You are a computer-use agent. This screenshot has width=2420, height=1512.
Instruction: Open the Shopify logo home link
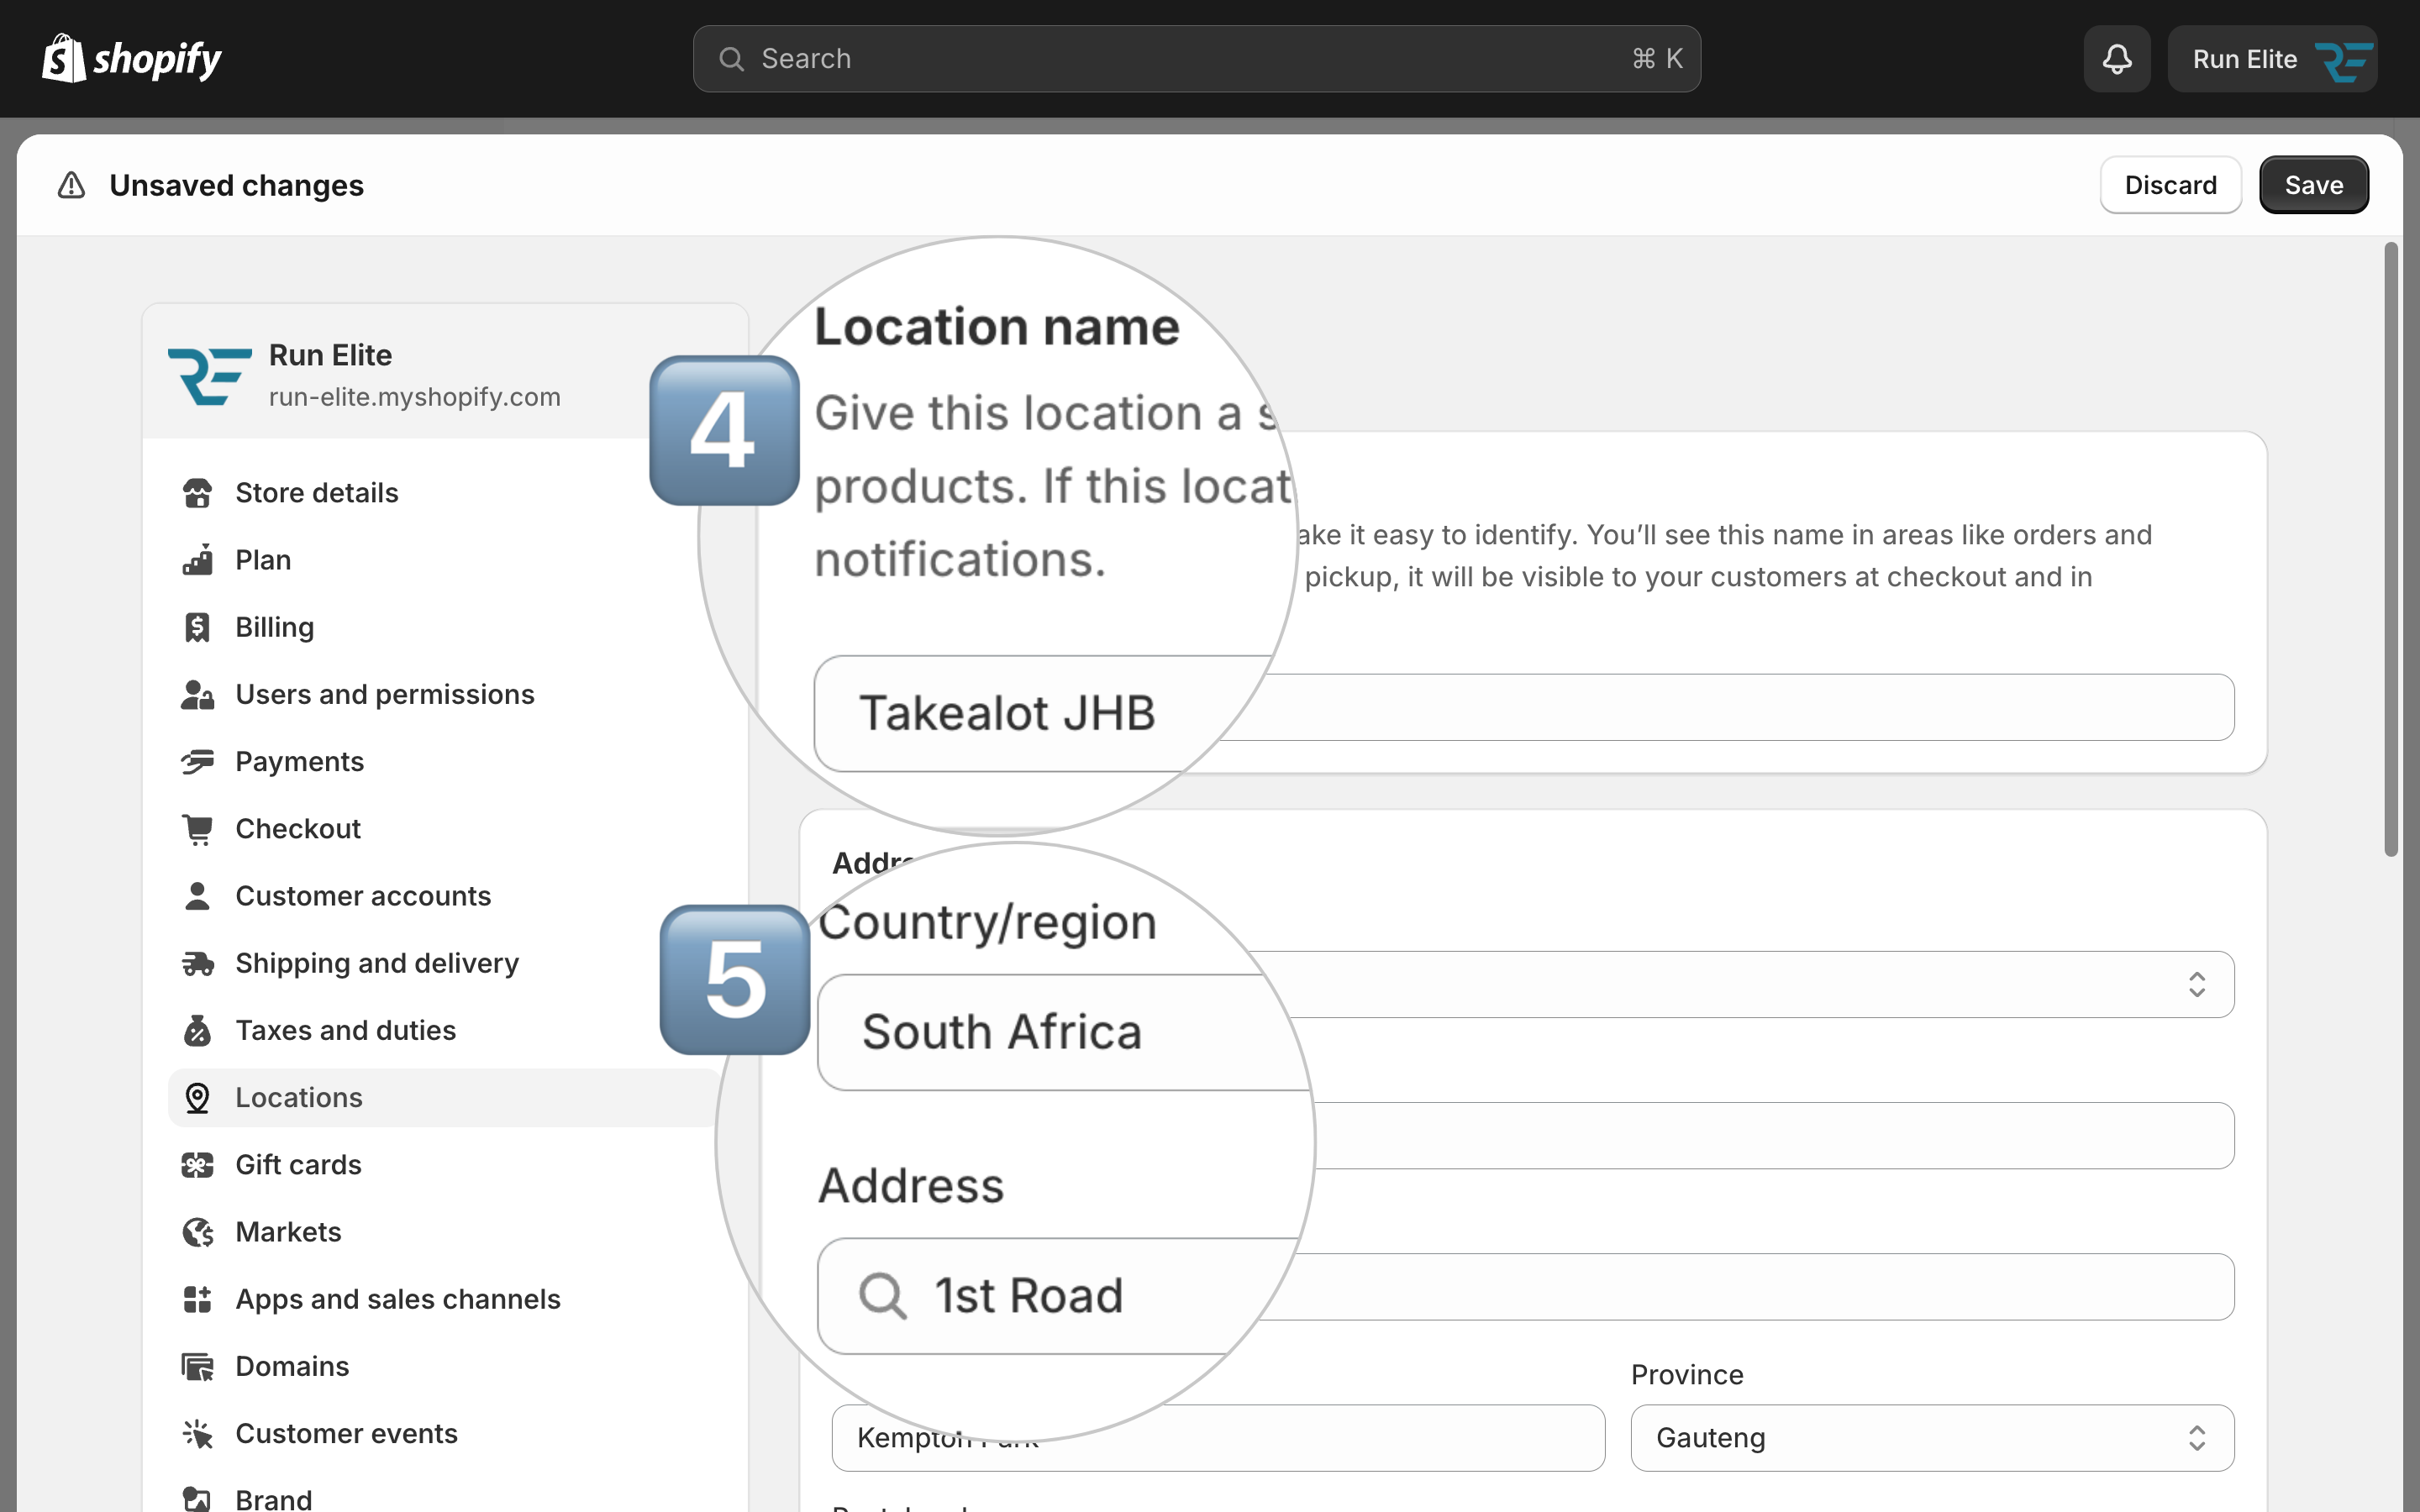pos(132,59)
